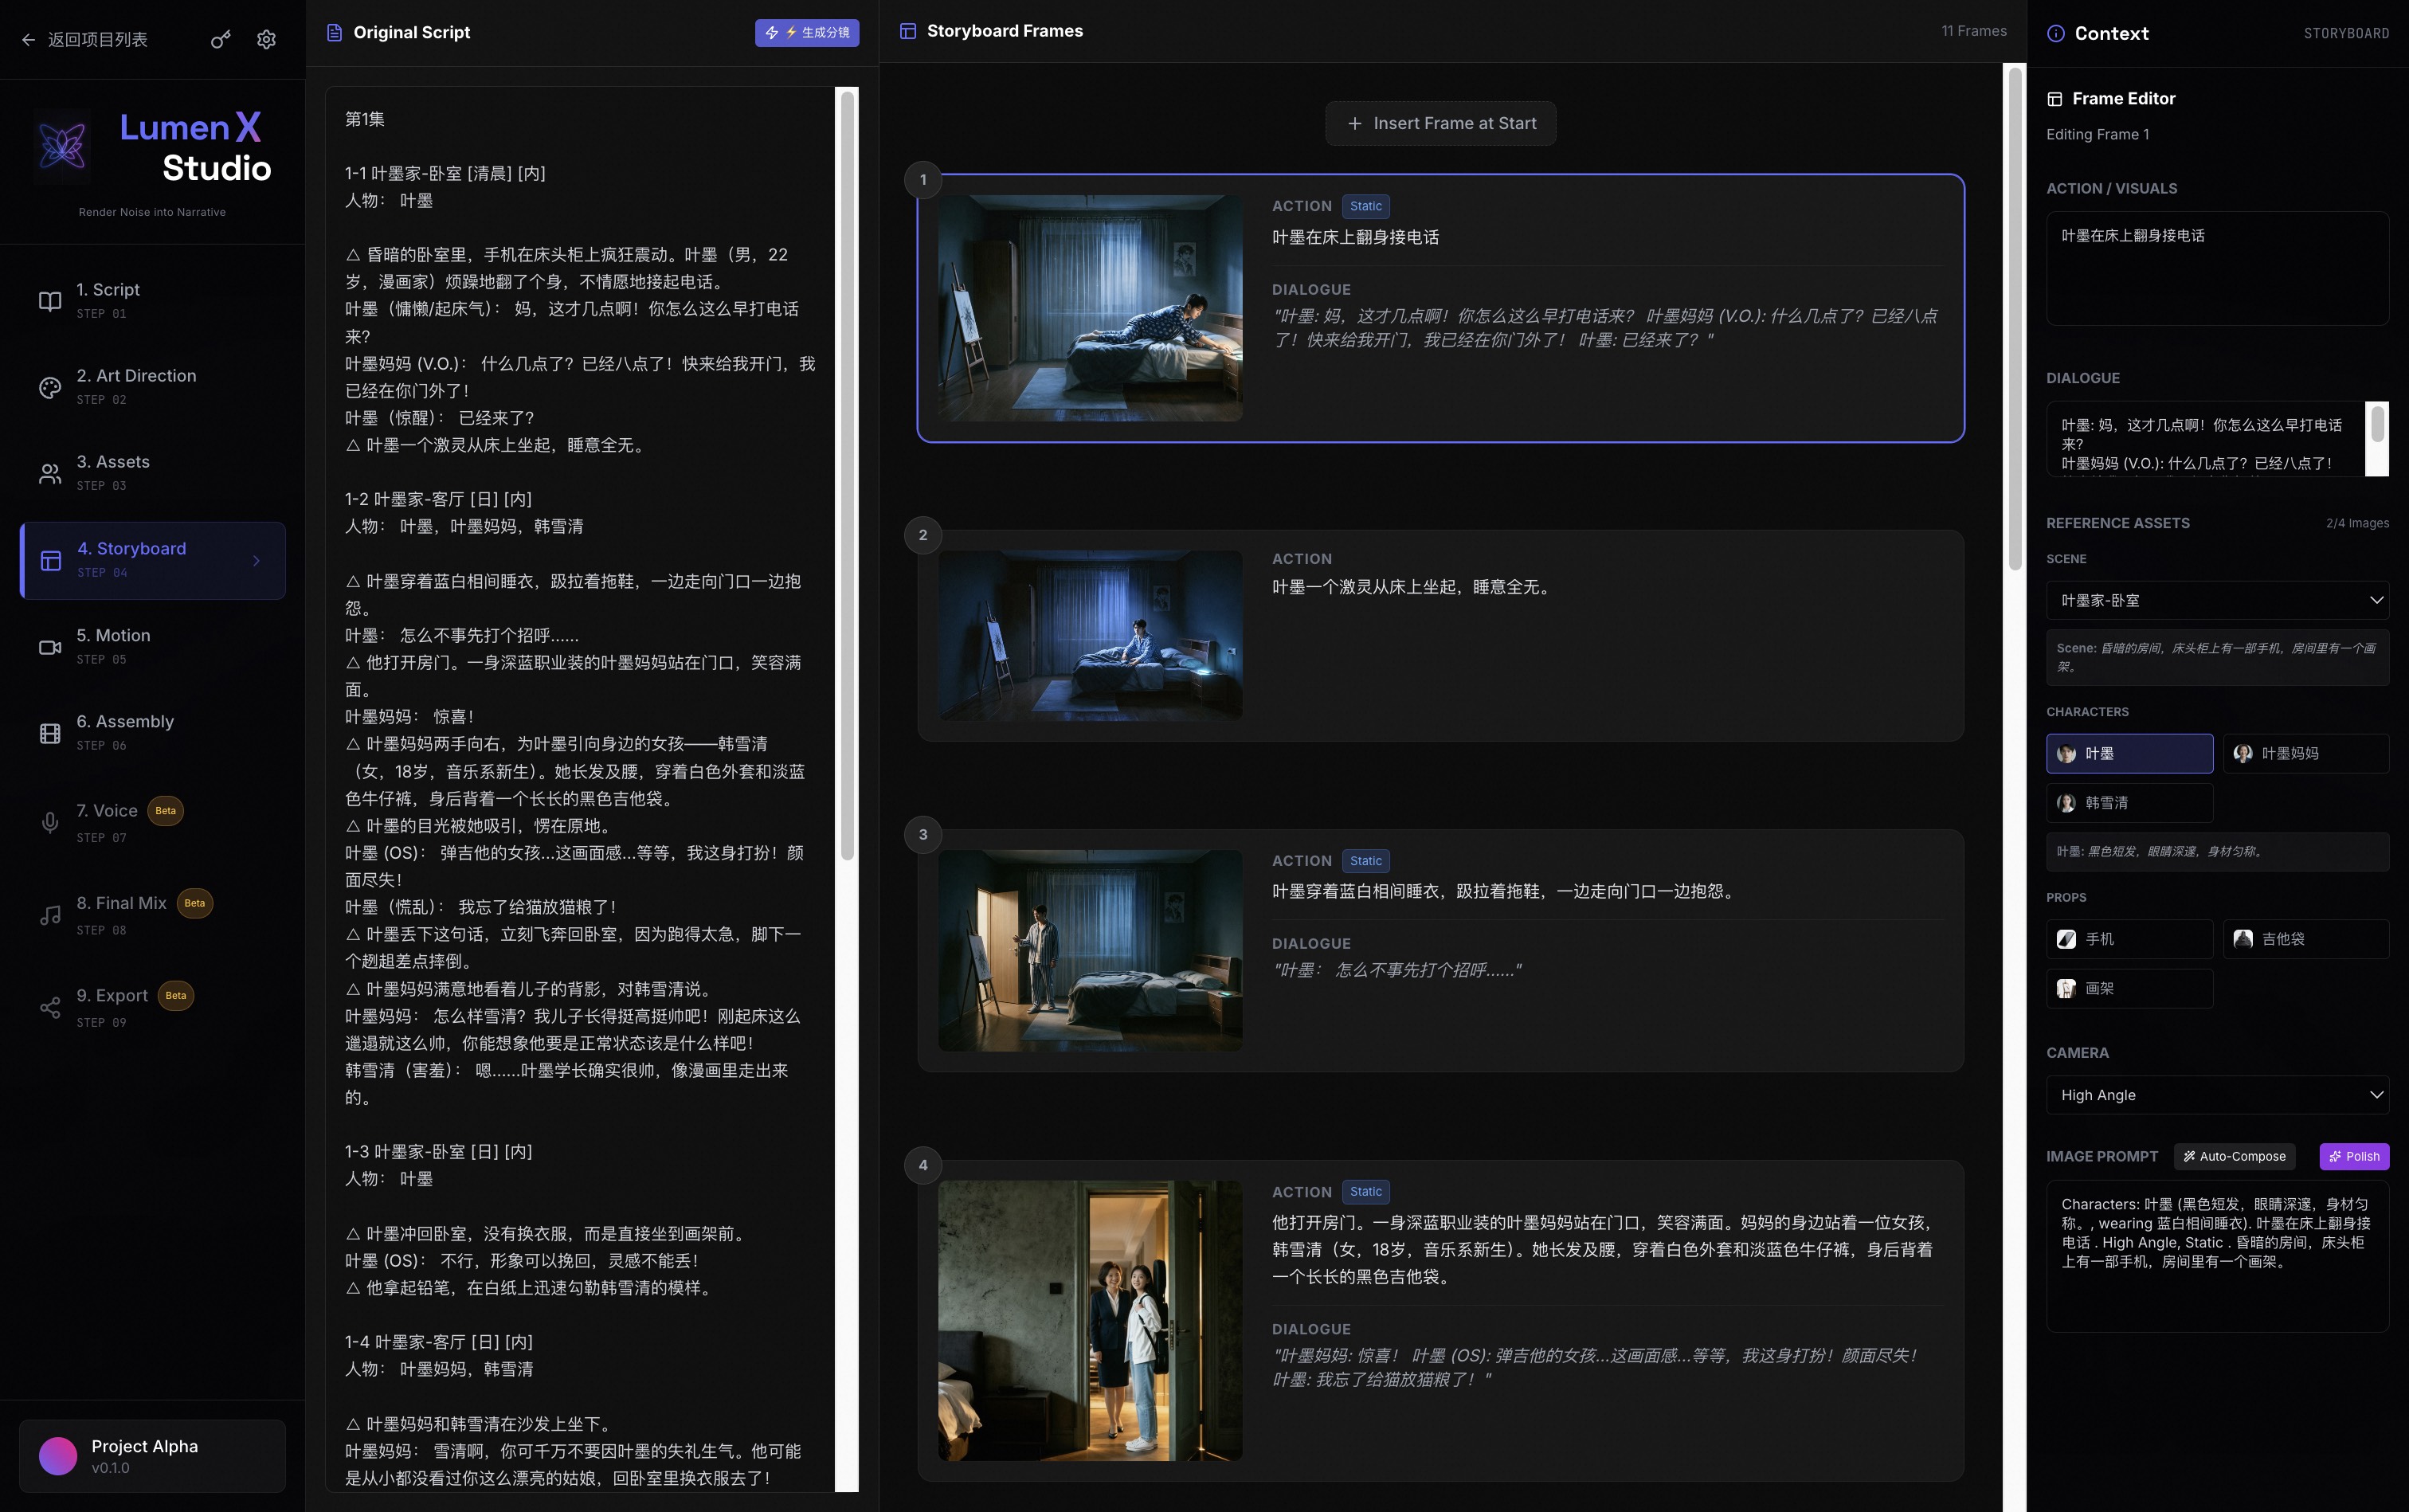Go to 3. Assets step

click(152, 473)
